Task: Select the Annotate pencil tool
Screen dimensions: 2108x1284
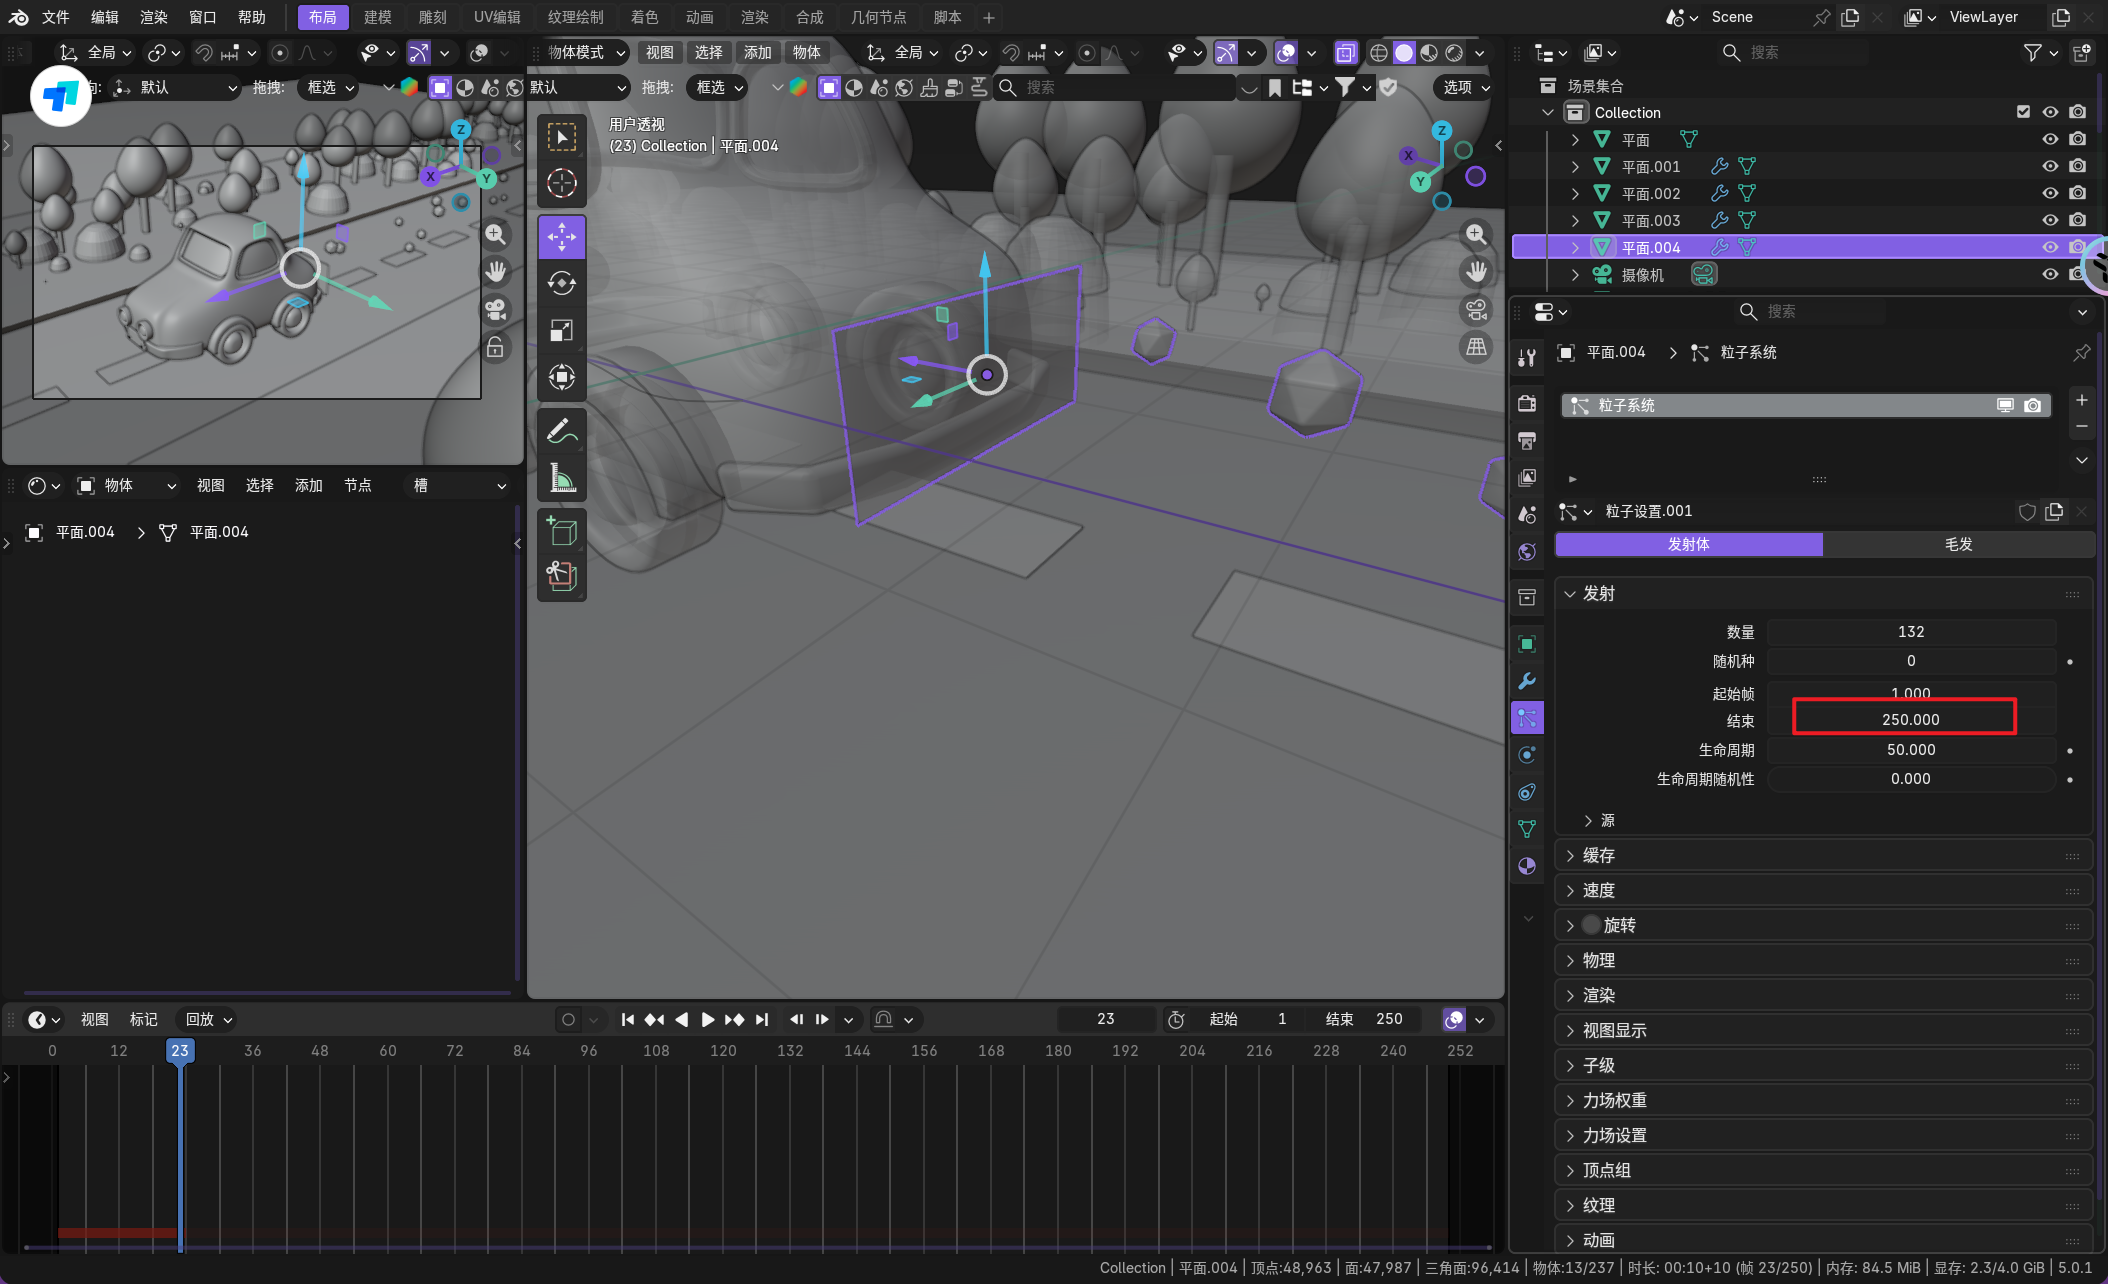Action: coord(561,431)
